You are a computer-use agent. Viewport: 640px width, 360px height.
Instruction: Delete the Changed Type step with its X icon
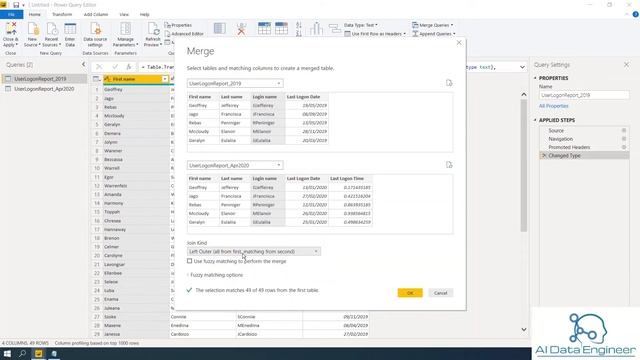544,156
